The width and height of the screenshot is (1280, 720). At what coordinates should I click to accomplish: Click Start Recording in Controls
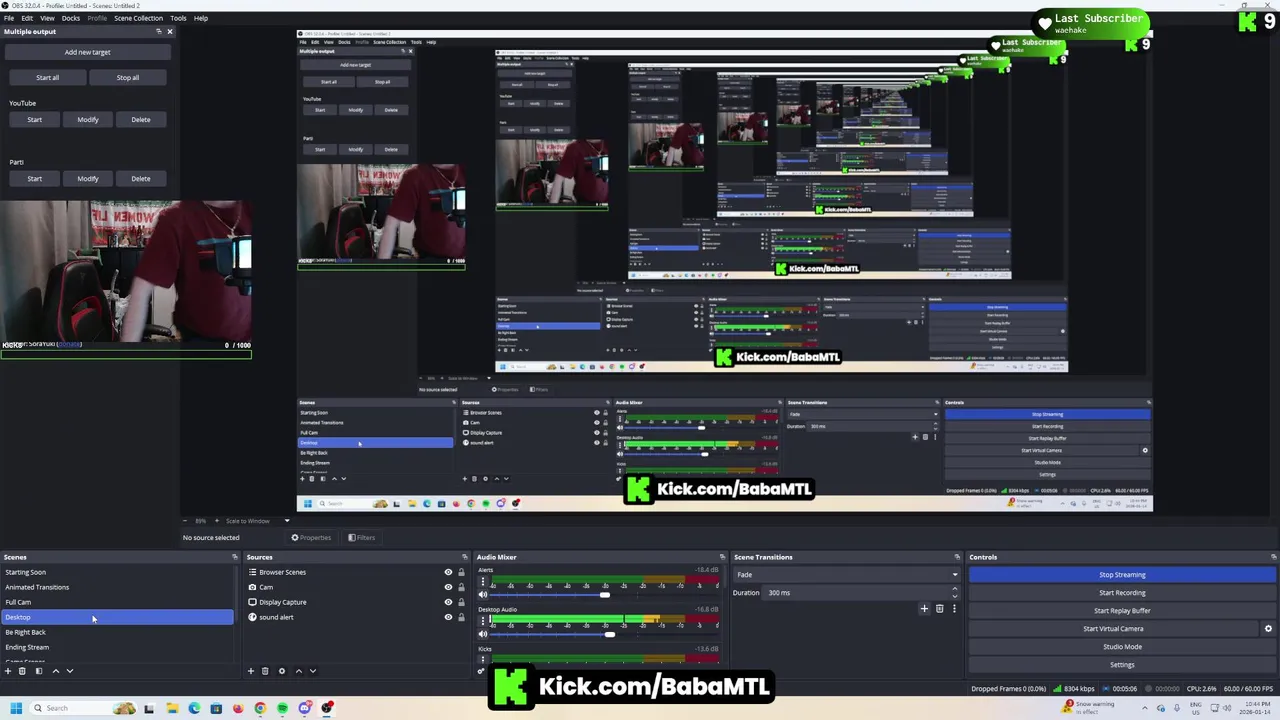tap(1122, 593)
